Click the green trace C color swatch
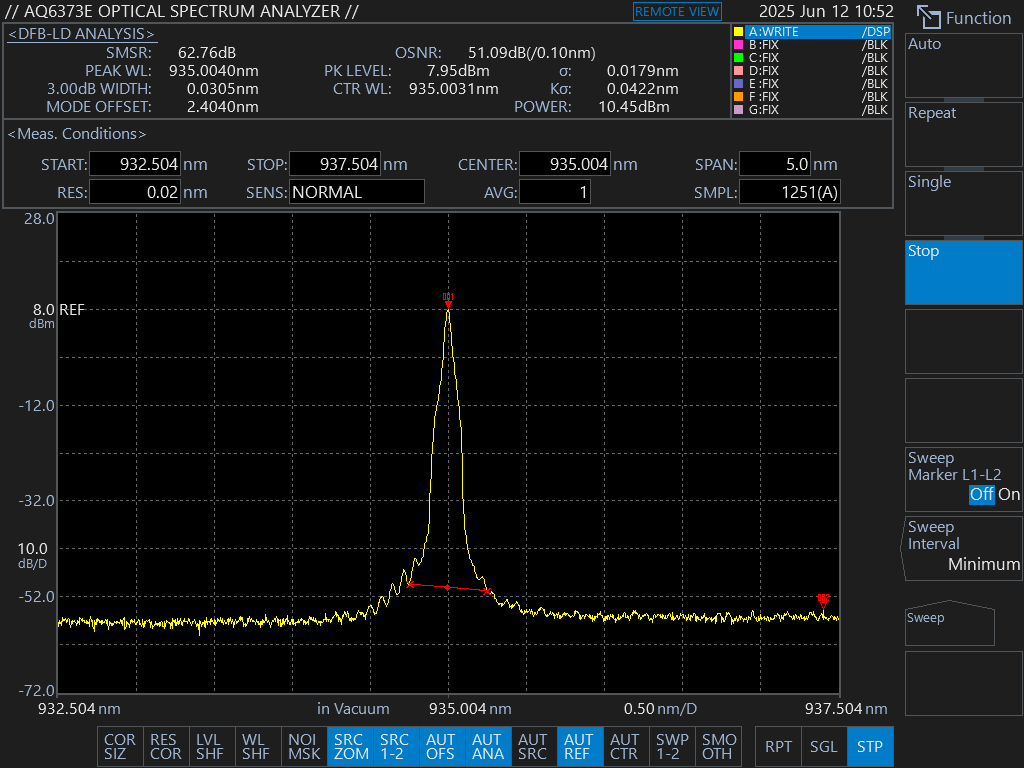1024x768 pixels. tap(738, 58)
